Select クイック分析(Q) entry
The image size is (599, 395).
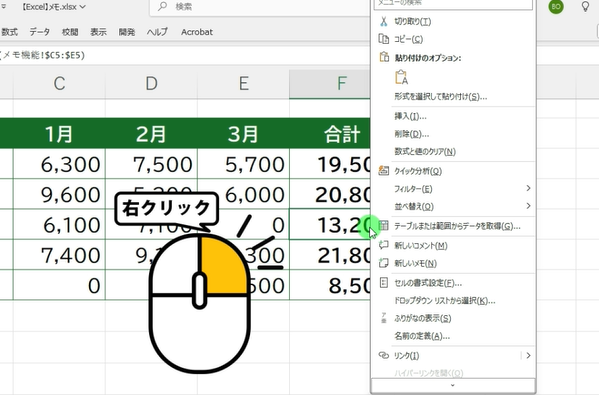418,171
